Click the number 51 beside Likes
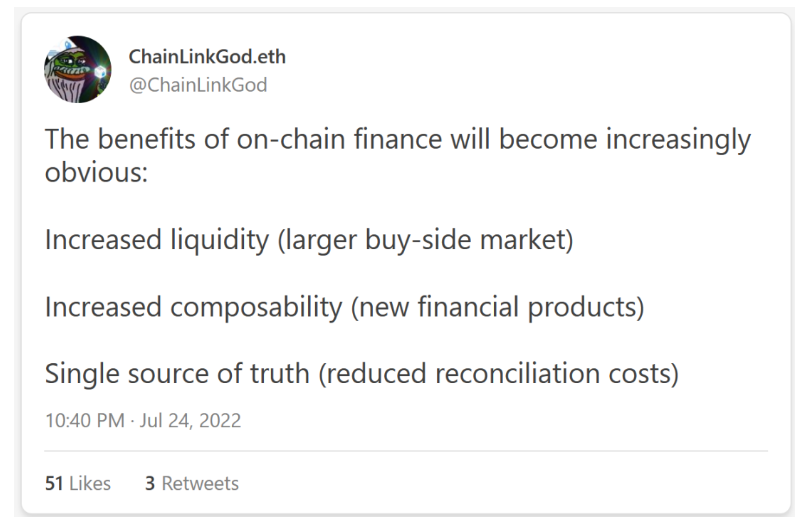The height and width of the screenshot is (524, 807). (x=54, y=483)
